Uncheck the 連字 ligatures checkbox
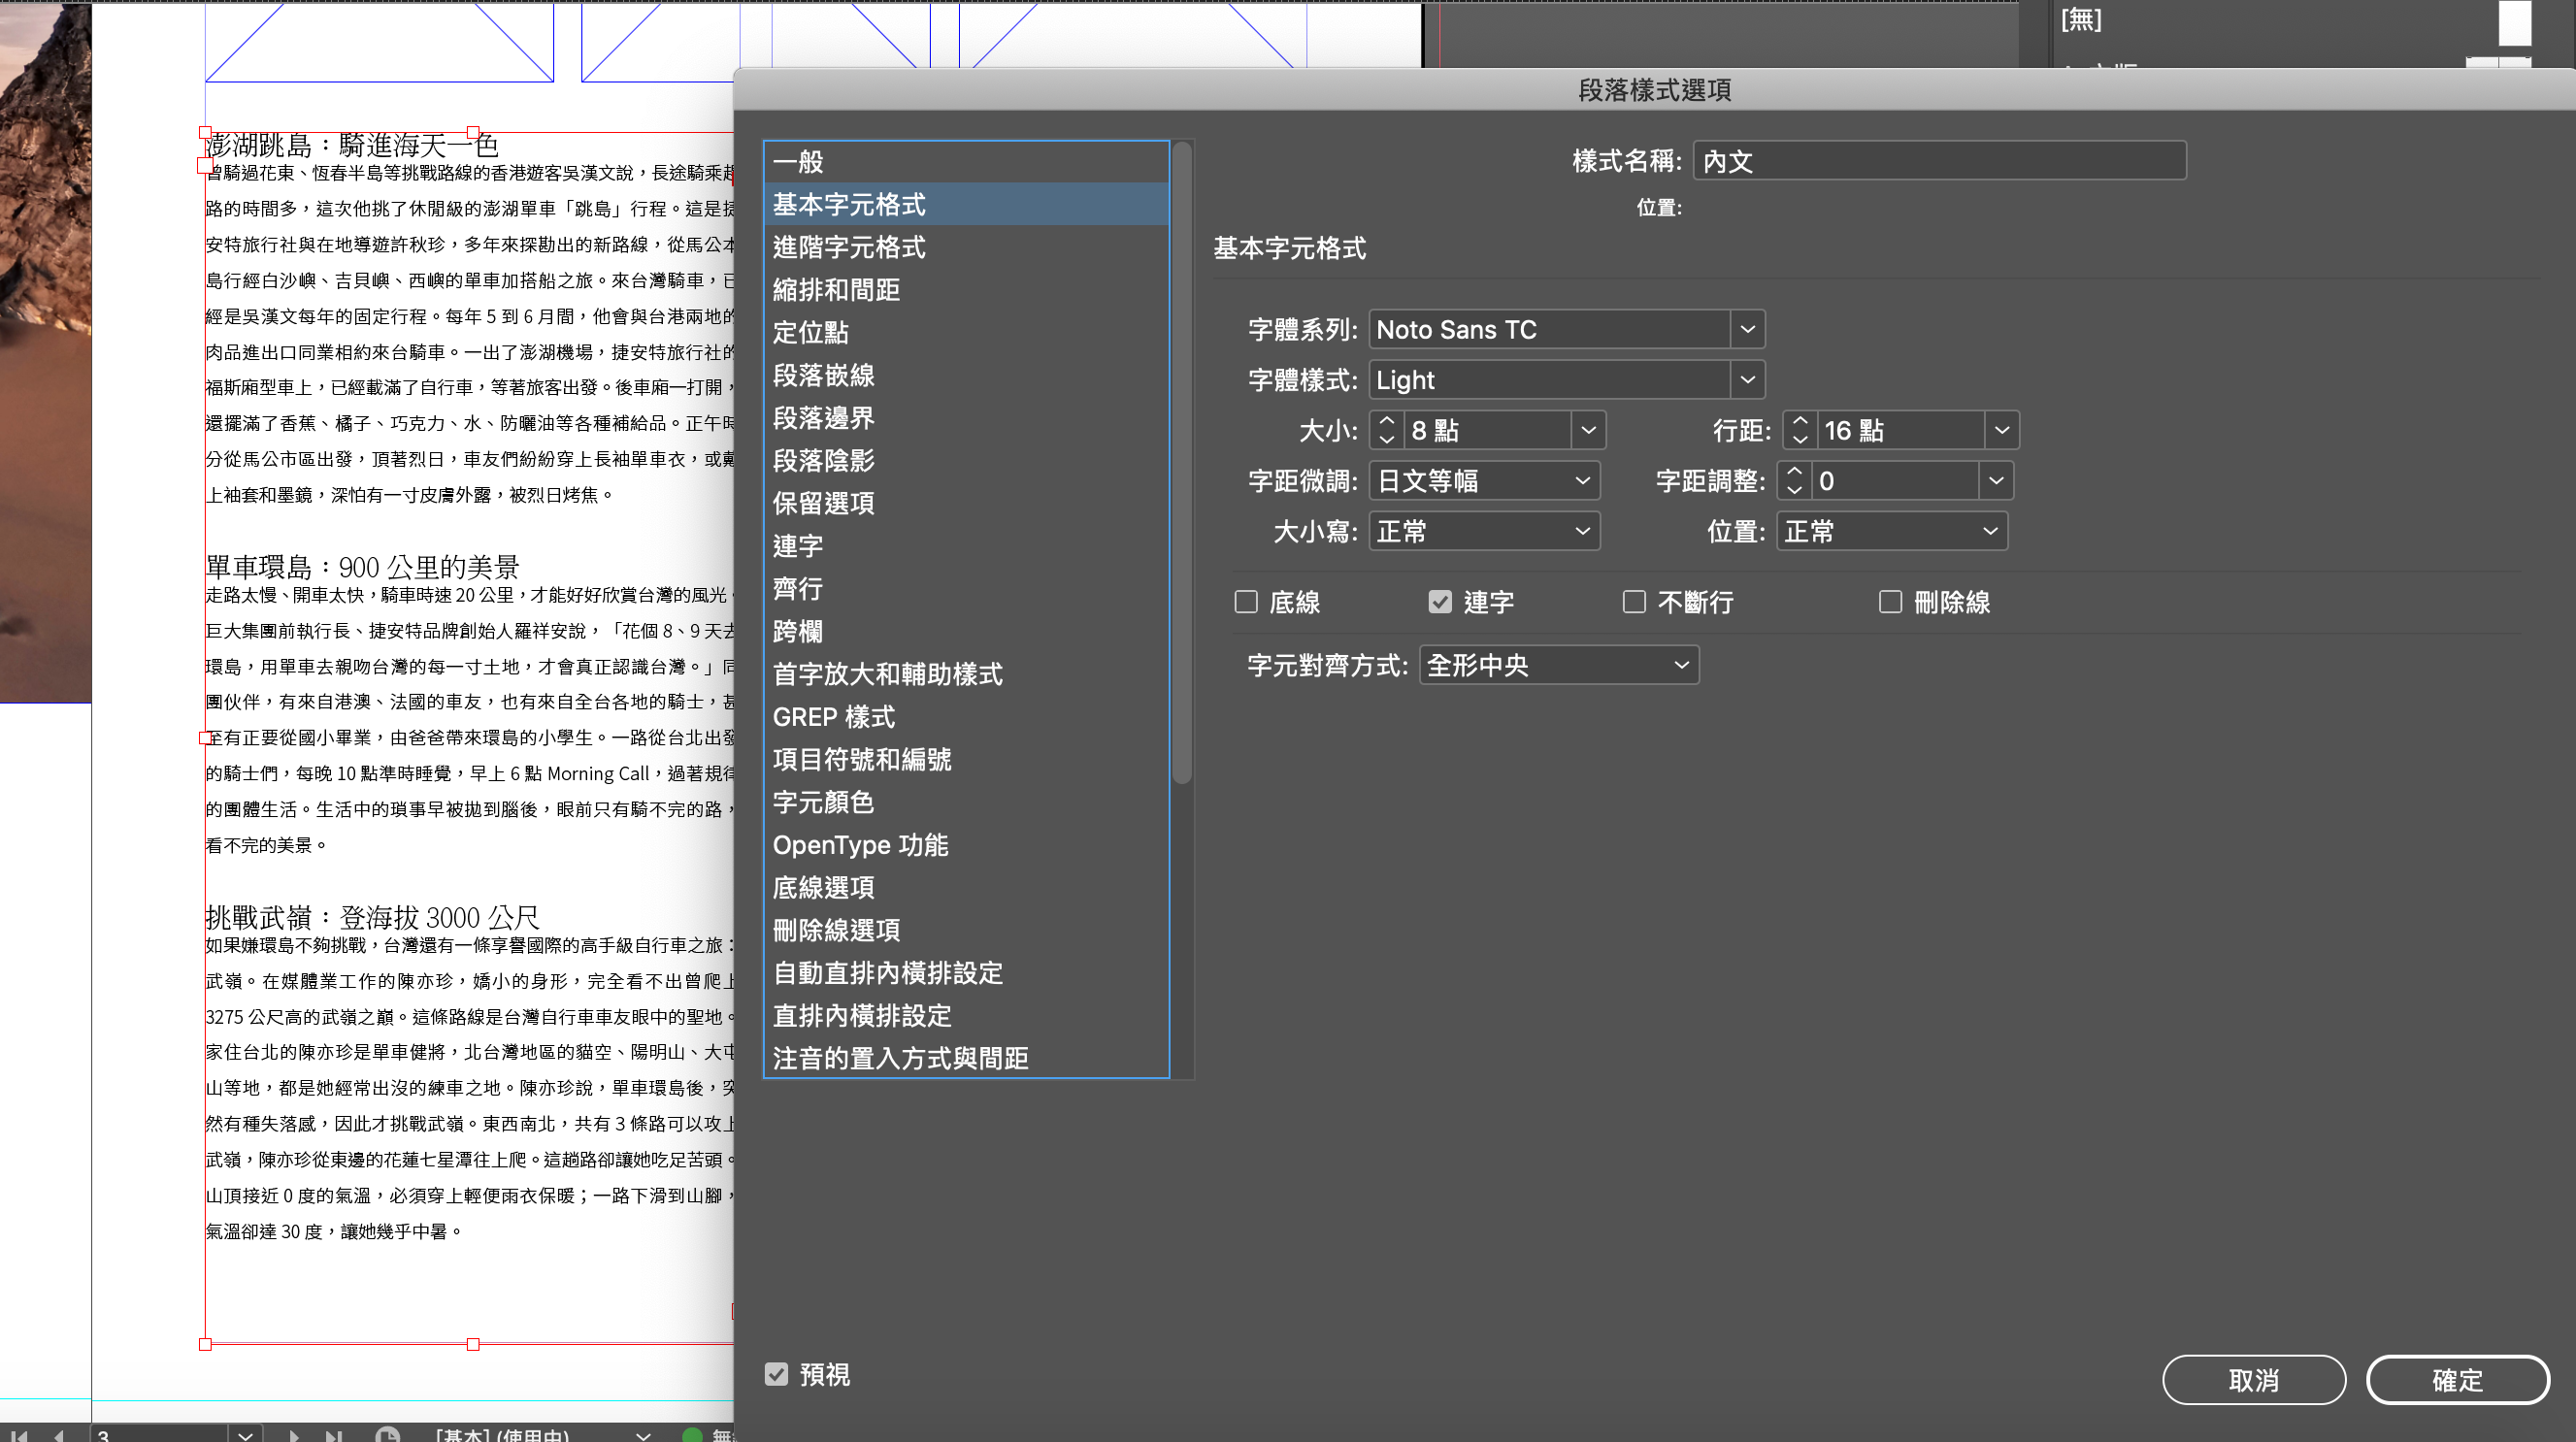Screen dimensions: 2576x1442 1440,602
